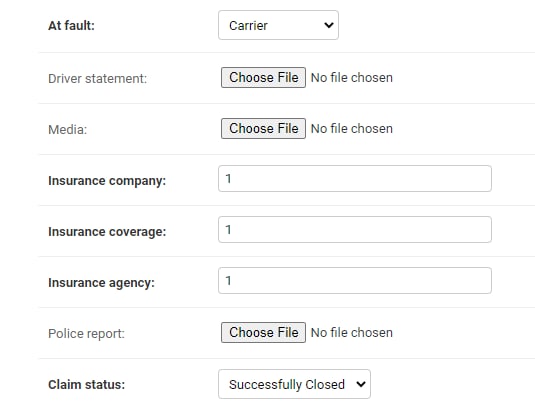Click the Driver statement label
535x408 pixels.
[97, 78]
